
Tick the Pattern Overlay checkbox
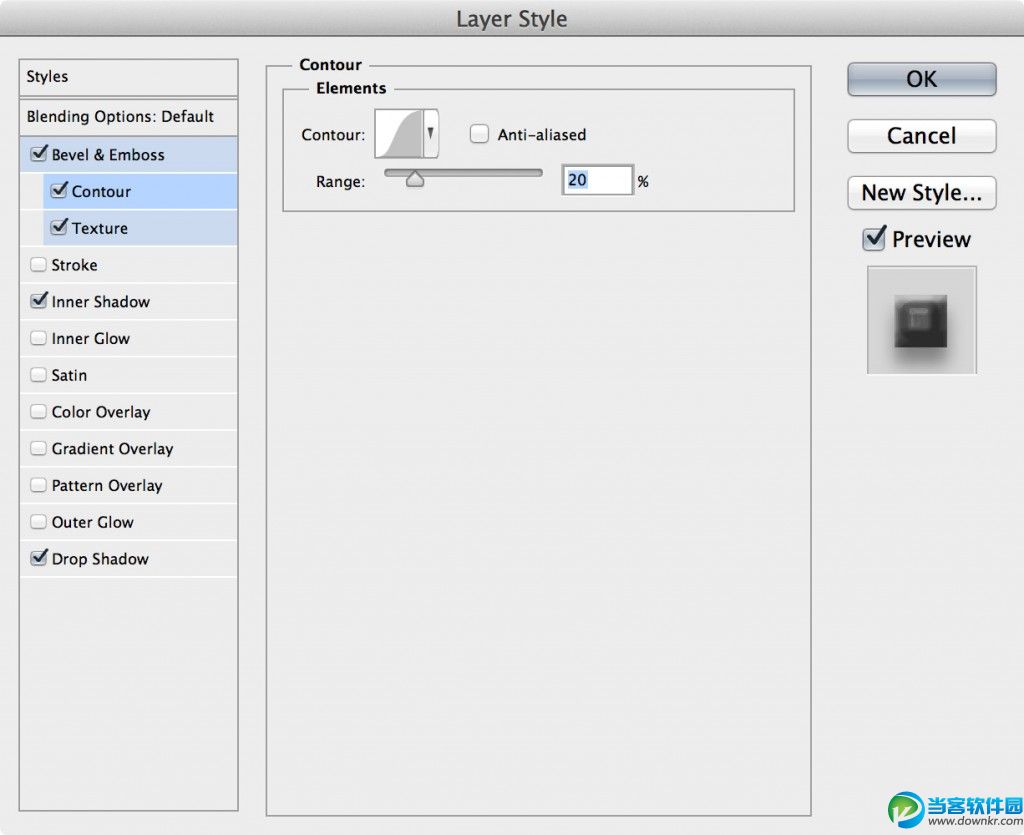(x=39, y=485)
